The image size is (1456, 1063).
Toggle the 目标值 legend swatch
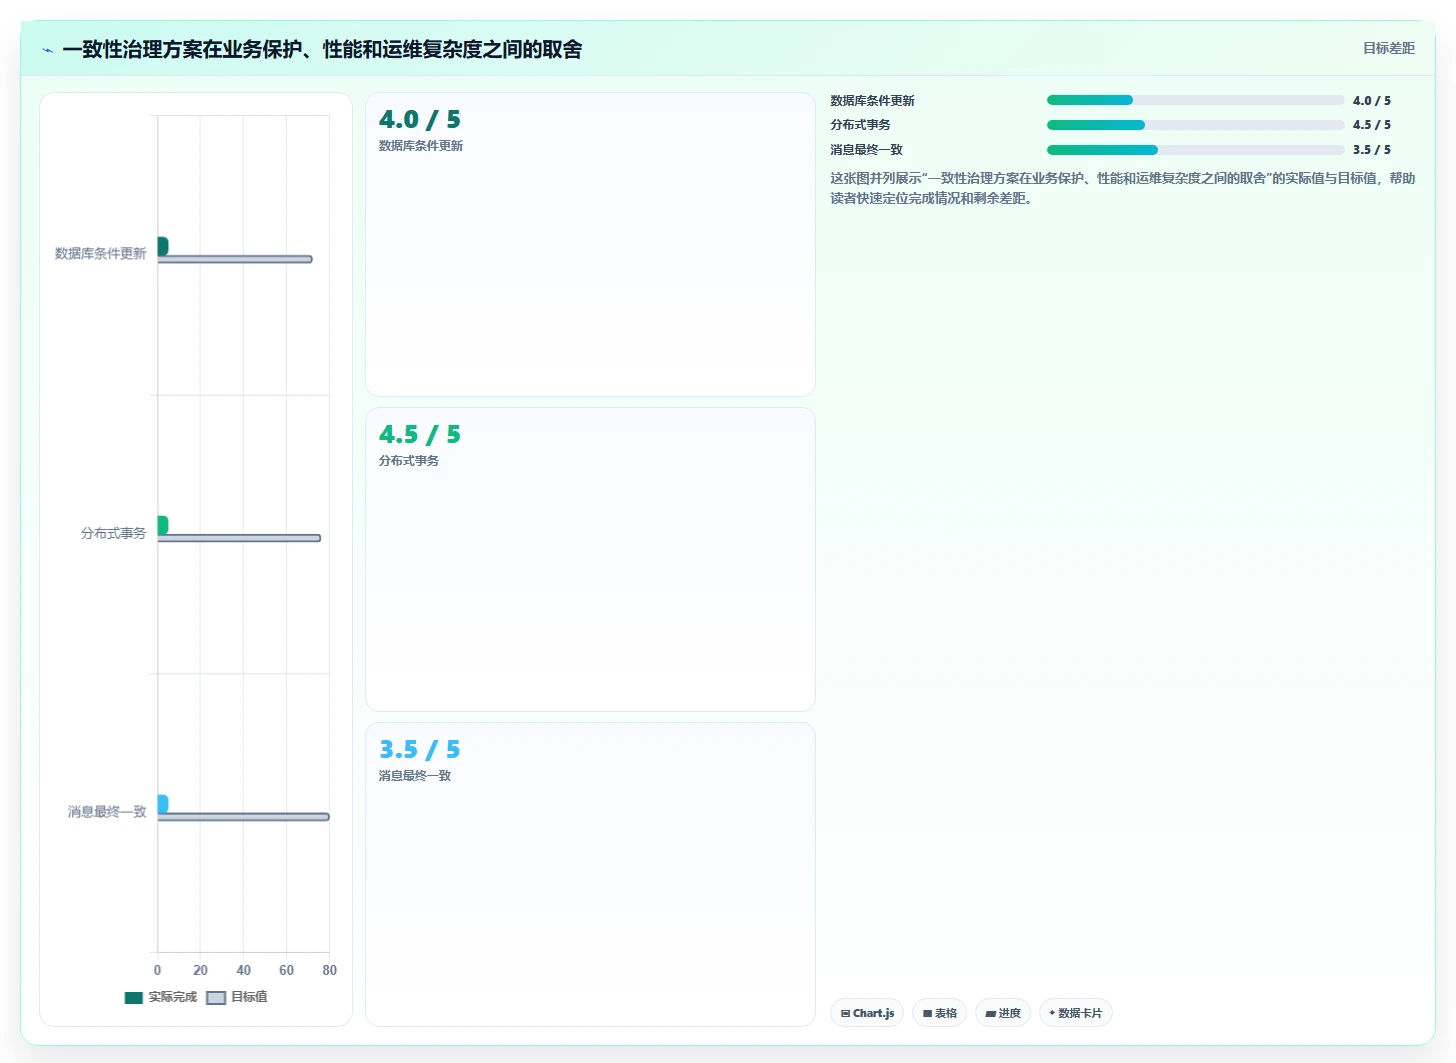216,997
